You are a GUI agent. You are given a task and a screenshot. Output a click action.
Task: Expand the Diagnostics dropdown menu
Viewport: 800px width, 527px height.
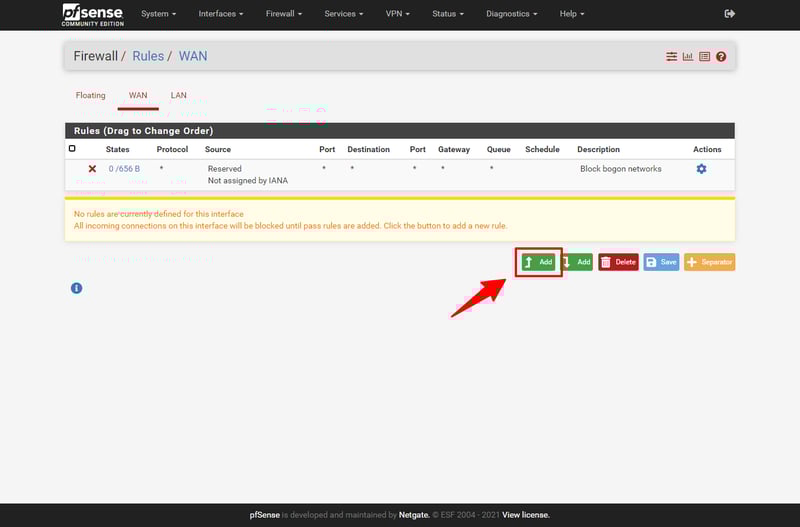[x=511, y=14]
